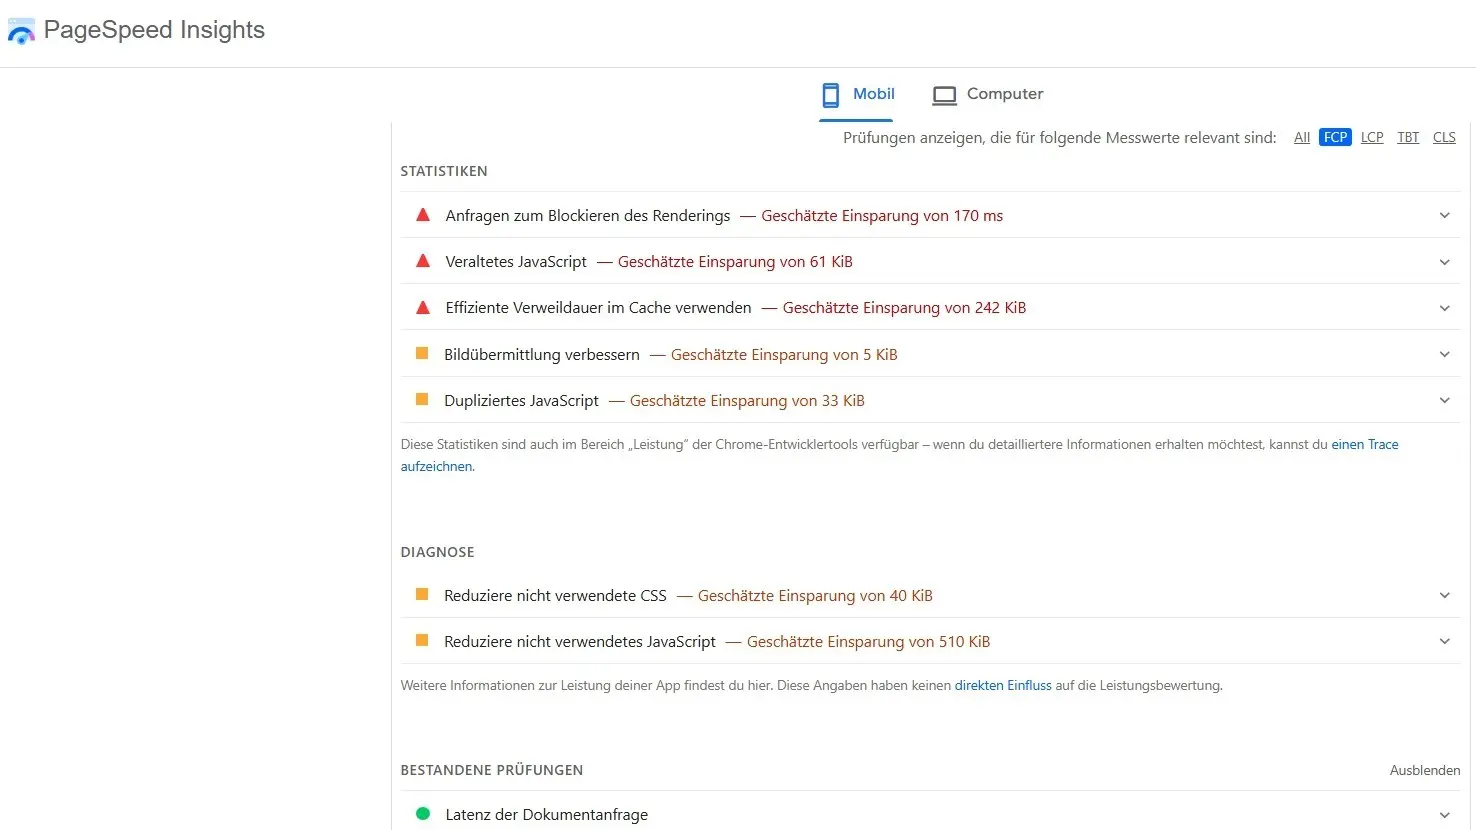Toggle the LCP metric filter

(1371, 137)
